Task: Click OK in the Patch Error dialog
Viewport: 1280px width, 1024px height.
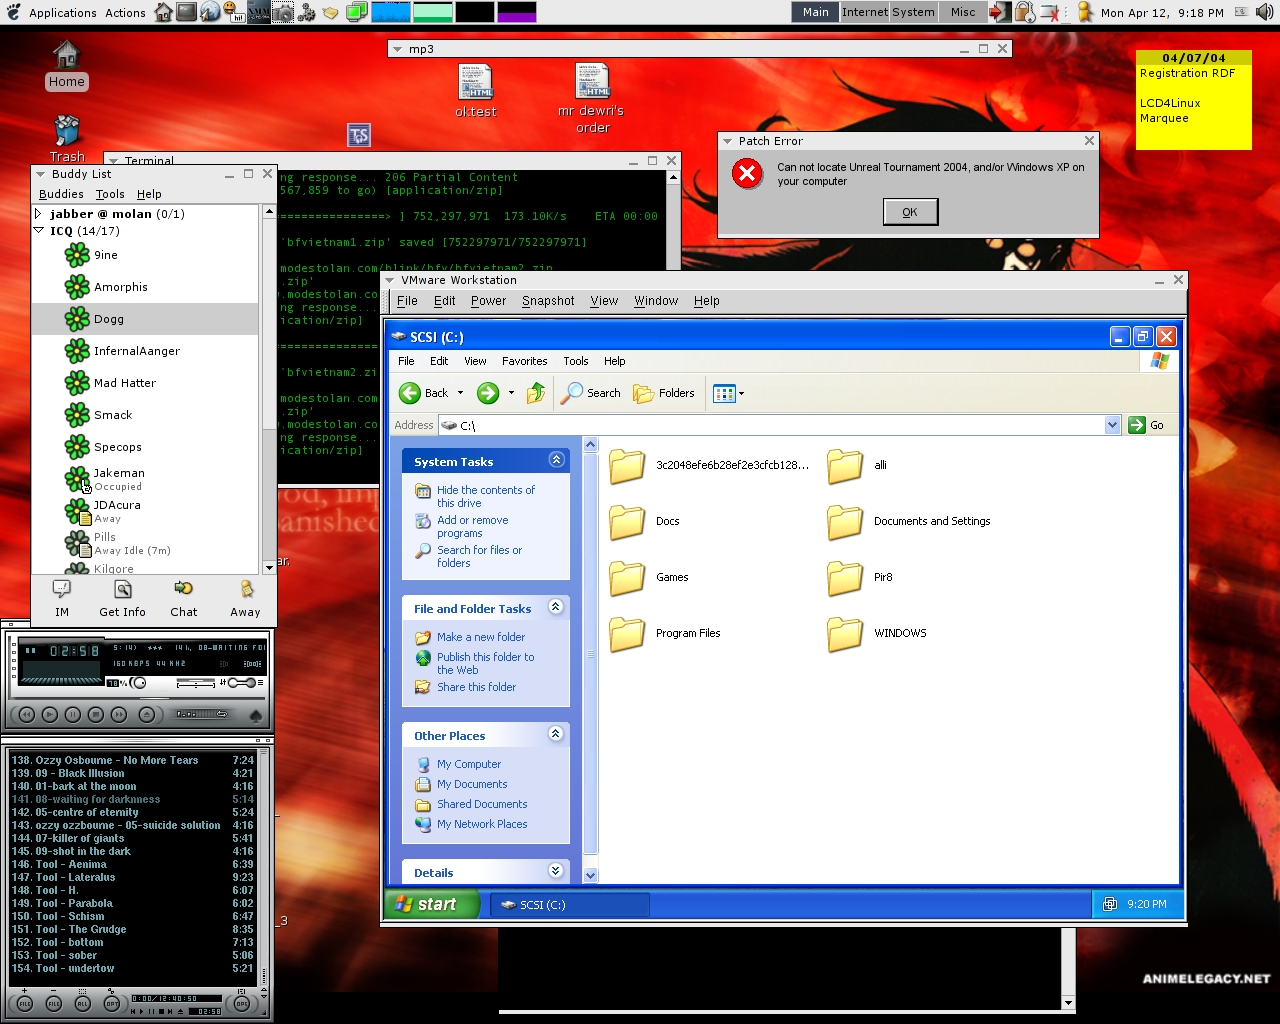Action: point(910,212)
